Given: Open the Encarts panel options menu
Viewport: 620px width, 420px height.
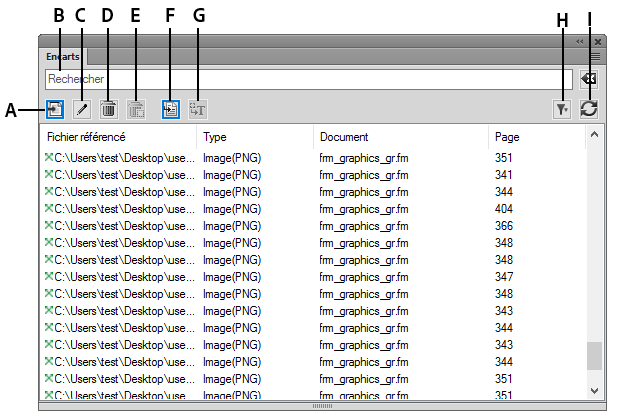Looking at the screenshot, I should (596, 58).
